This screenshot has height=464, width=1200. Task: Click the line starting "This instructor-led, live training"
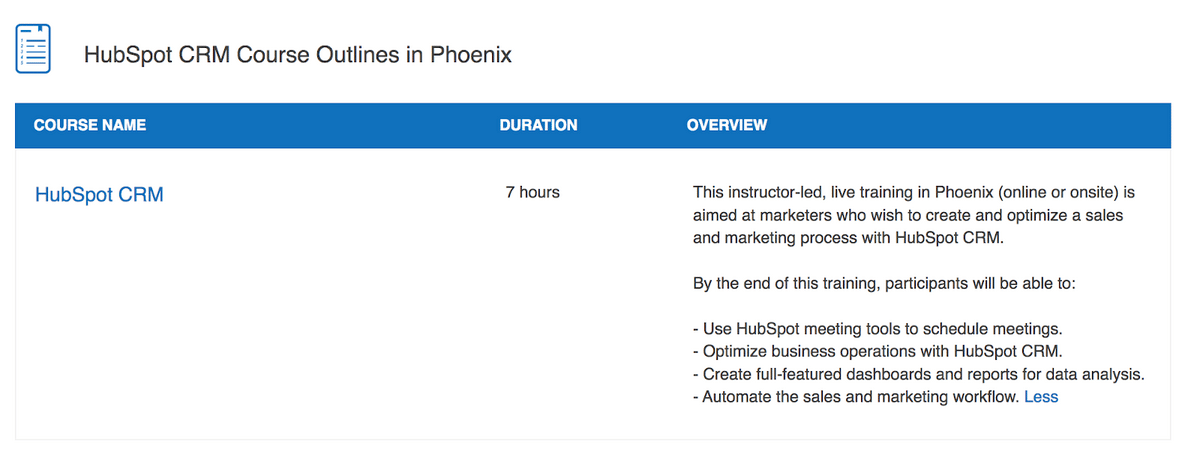coord(914,192)
